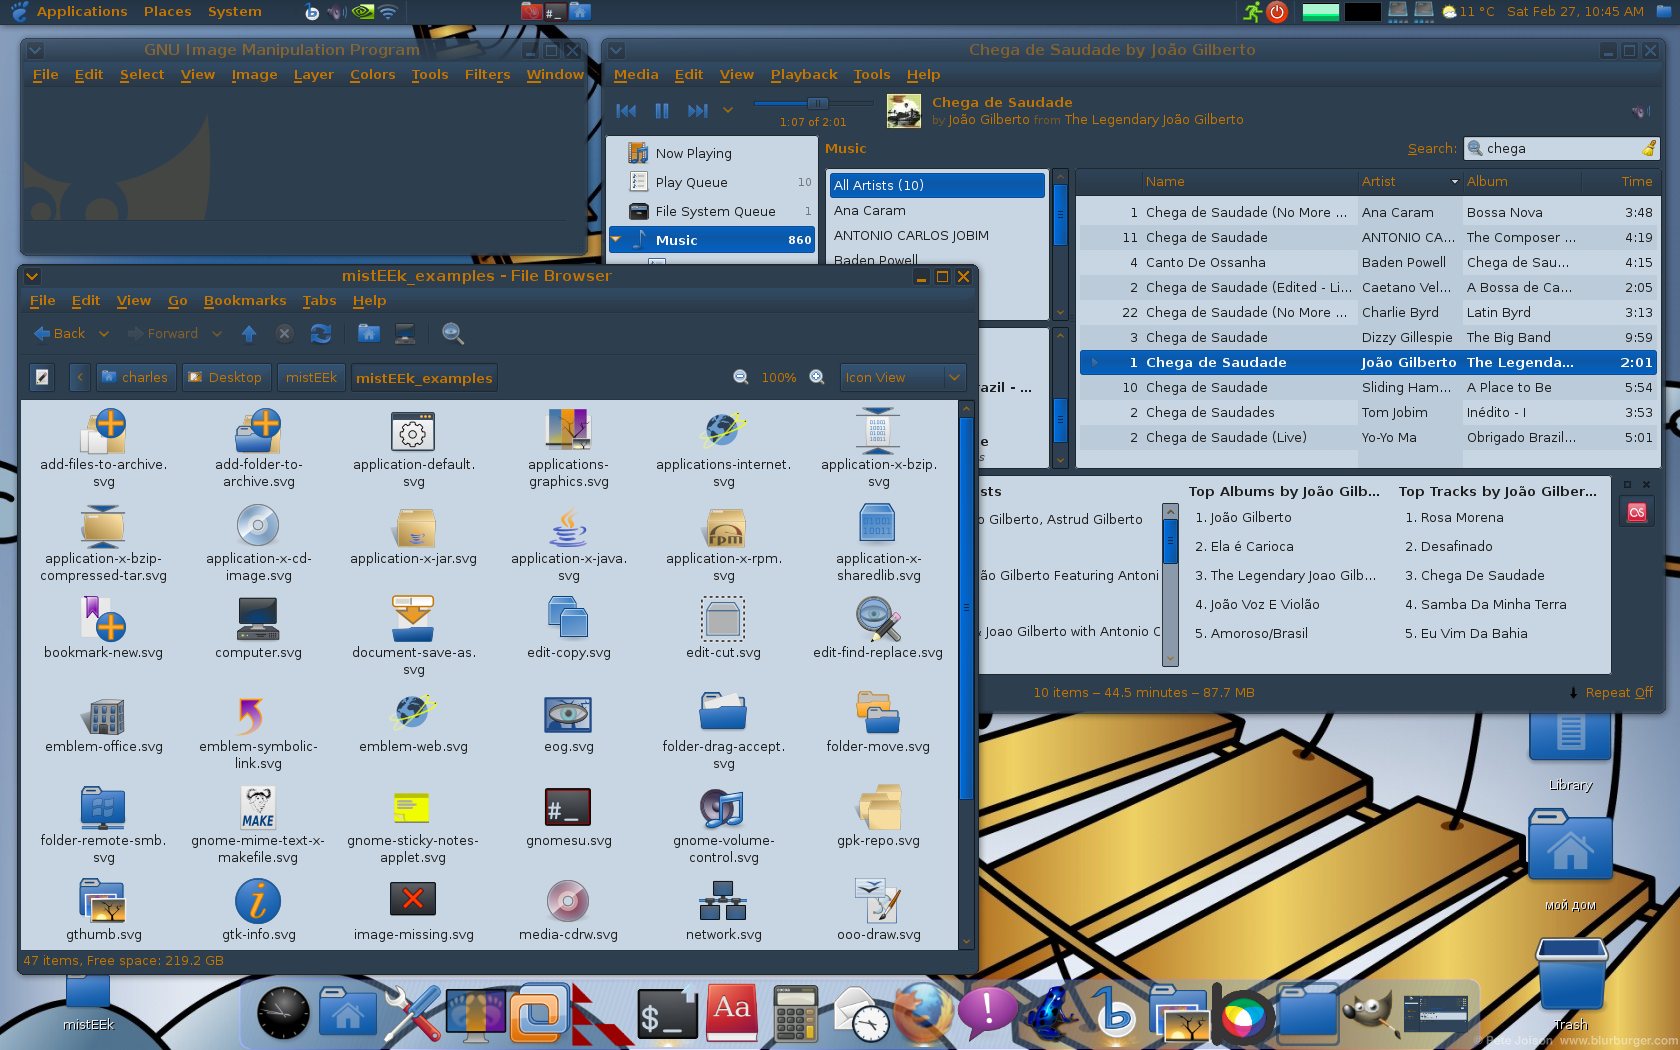The width and height of the screenshot is (1680, 1050).
Task: Open the Bookmarks menu in File Browser
Action: 245,300
